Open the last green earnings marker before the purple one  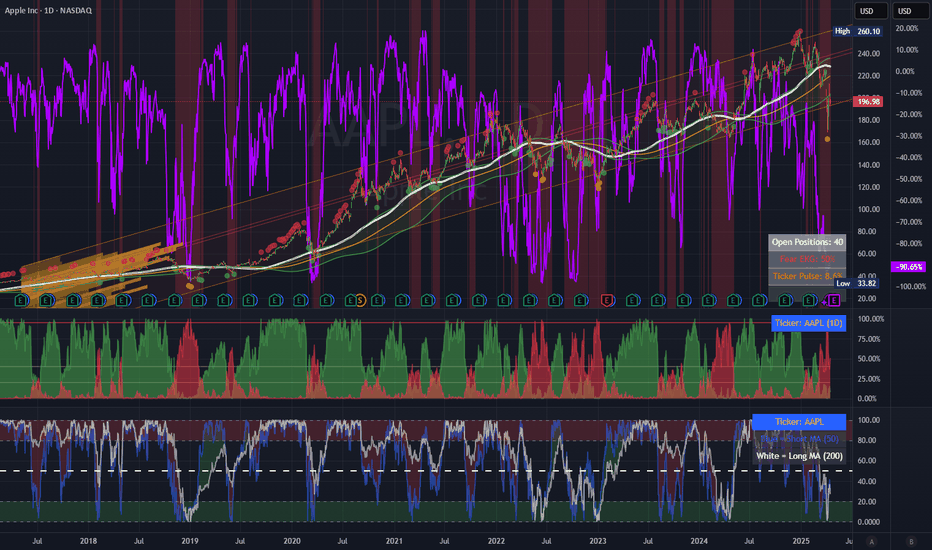[x=809, y=300]
